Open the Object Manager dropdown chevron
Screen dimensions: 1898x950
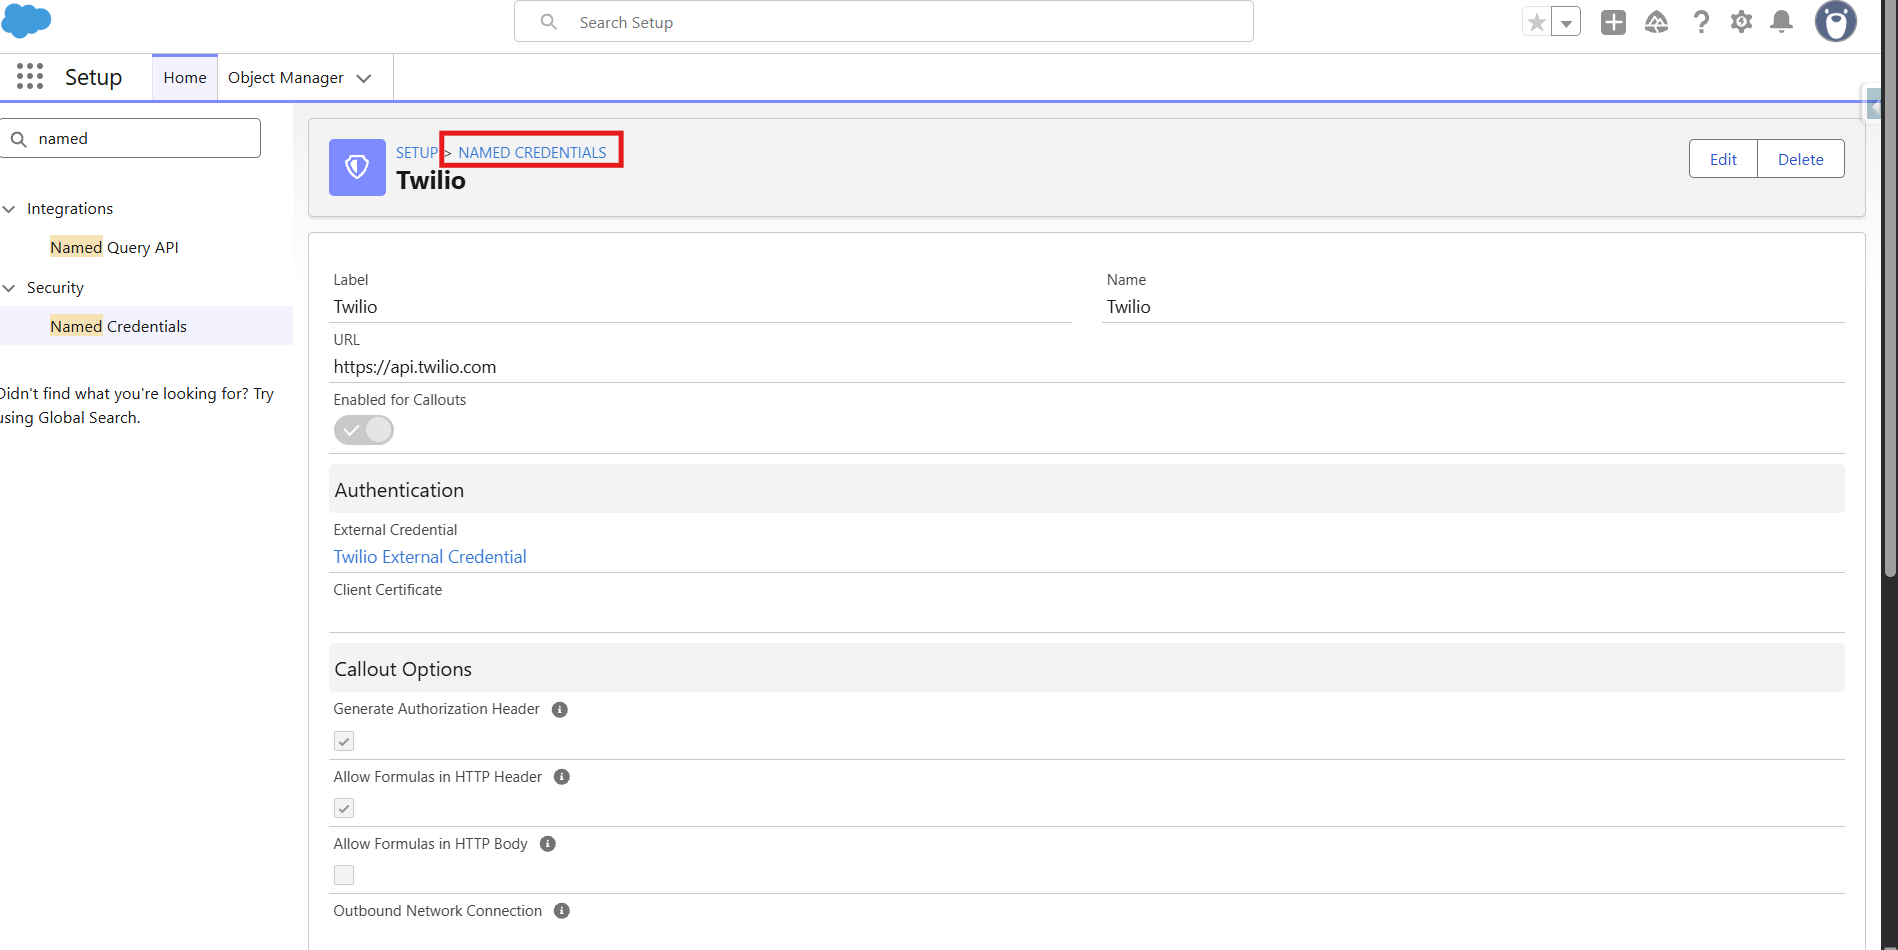(364, 78)
